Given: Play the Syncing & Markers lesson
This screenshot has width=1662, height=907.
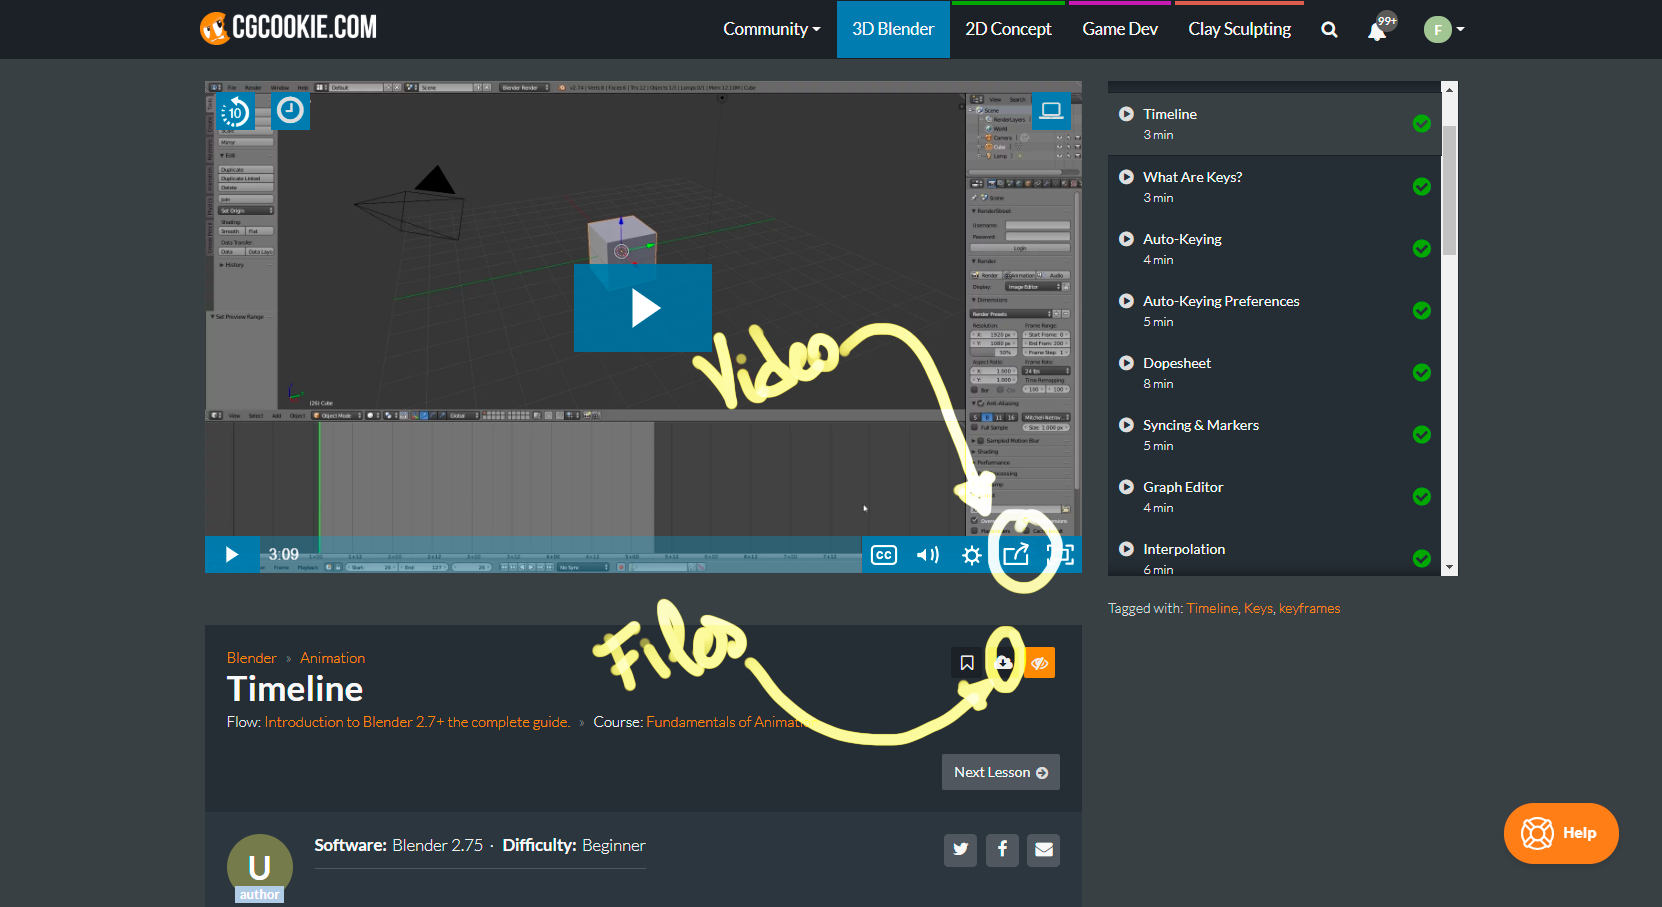Looking at the screenshot, I should [1126, 425].
